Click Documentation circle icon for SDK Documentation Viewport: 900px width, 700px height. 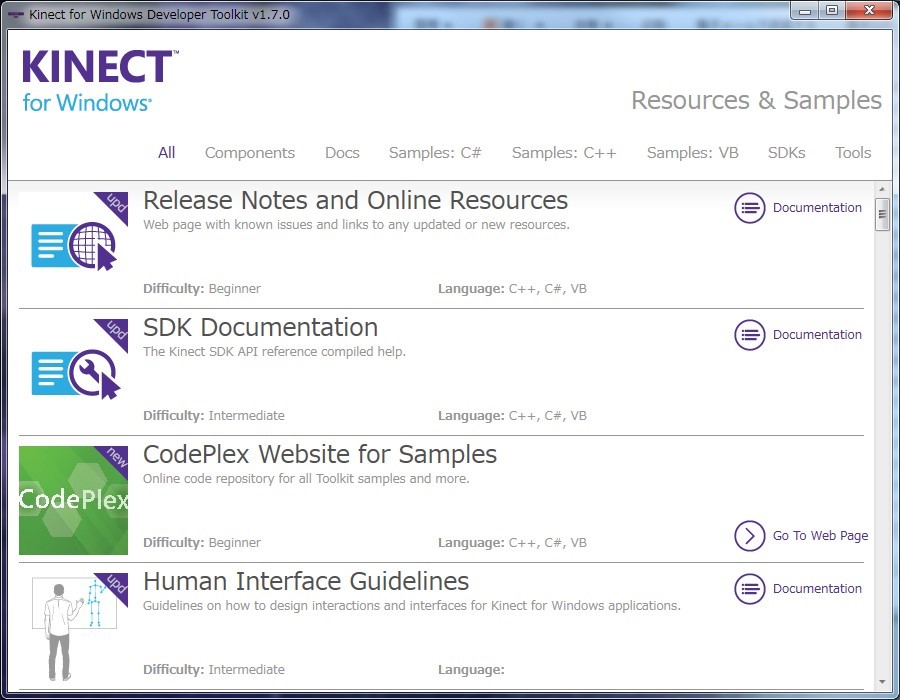tap(750, 335)
